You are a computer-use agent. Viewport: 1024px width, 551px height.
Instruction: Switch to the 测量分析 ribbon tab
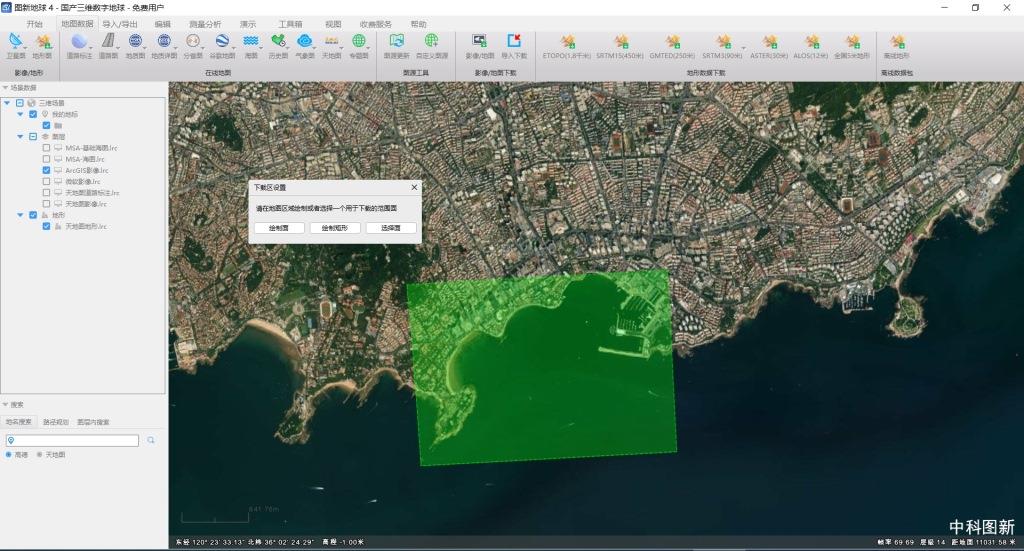pyautogui.click(x=205, y=24)
